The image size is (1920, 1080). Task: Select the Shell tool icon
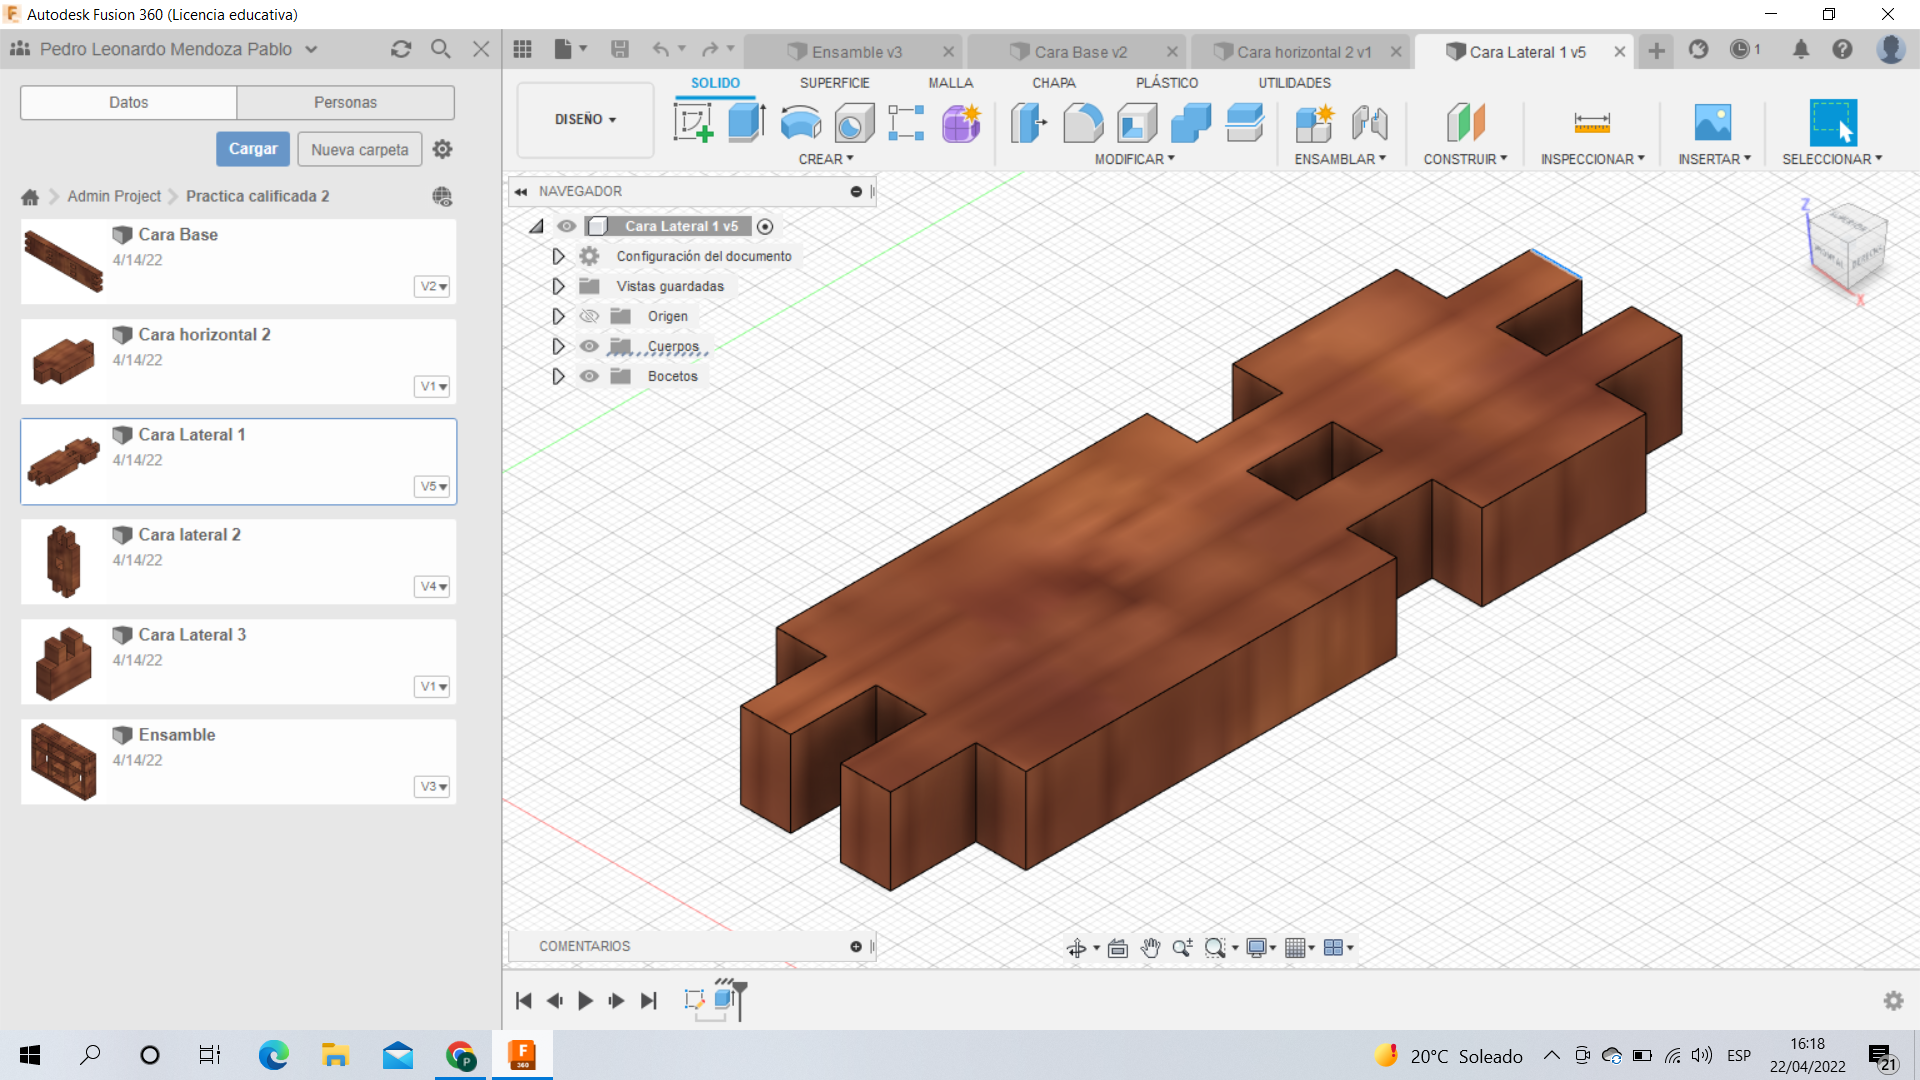point(1137,123)
